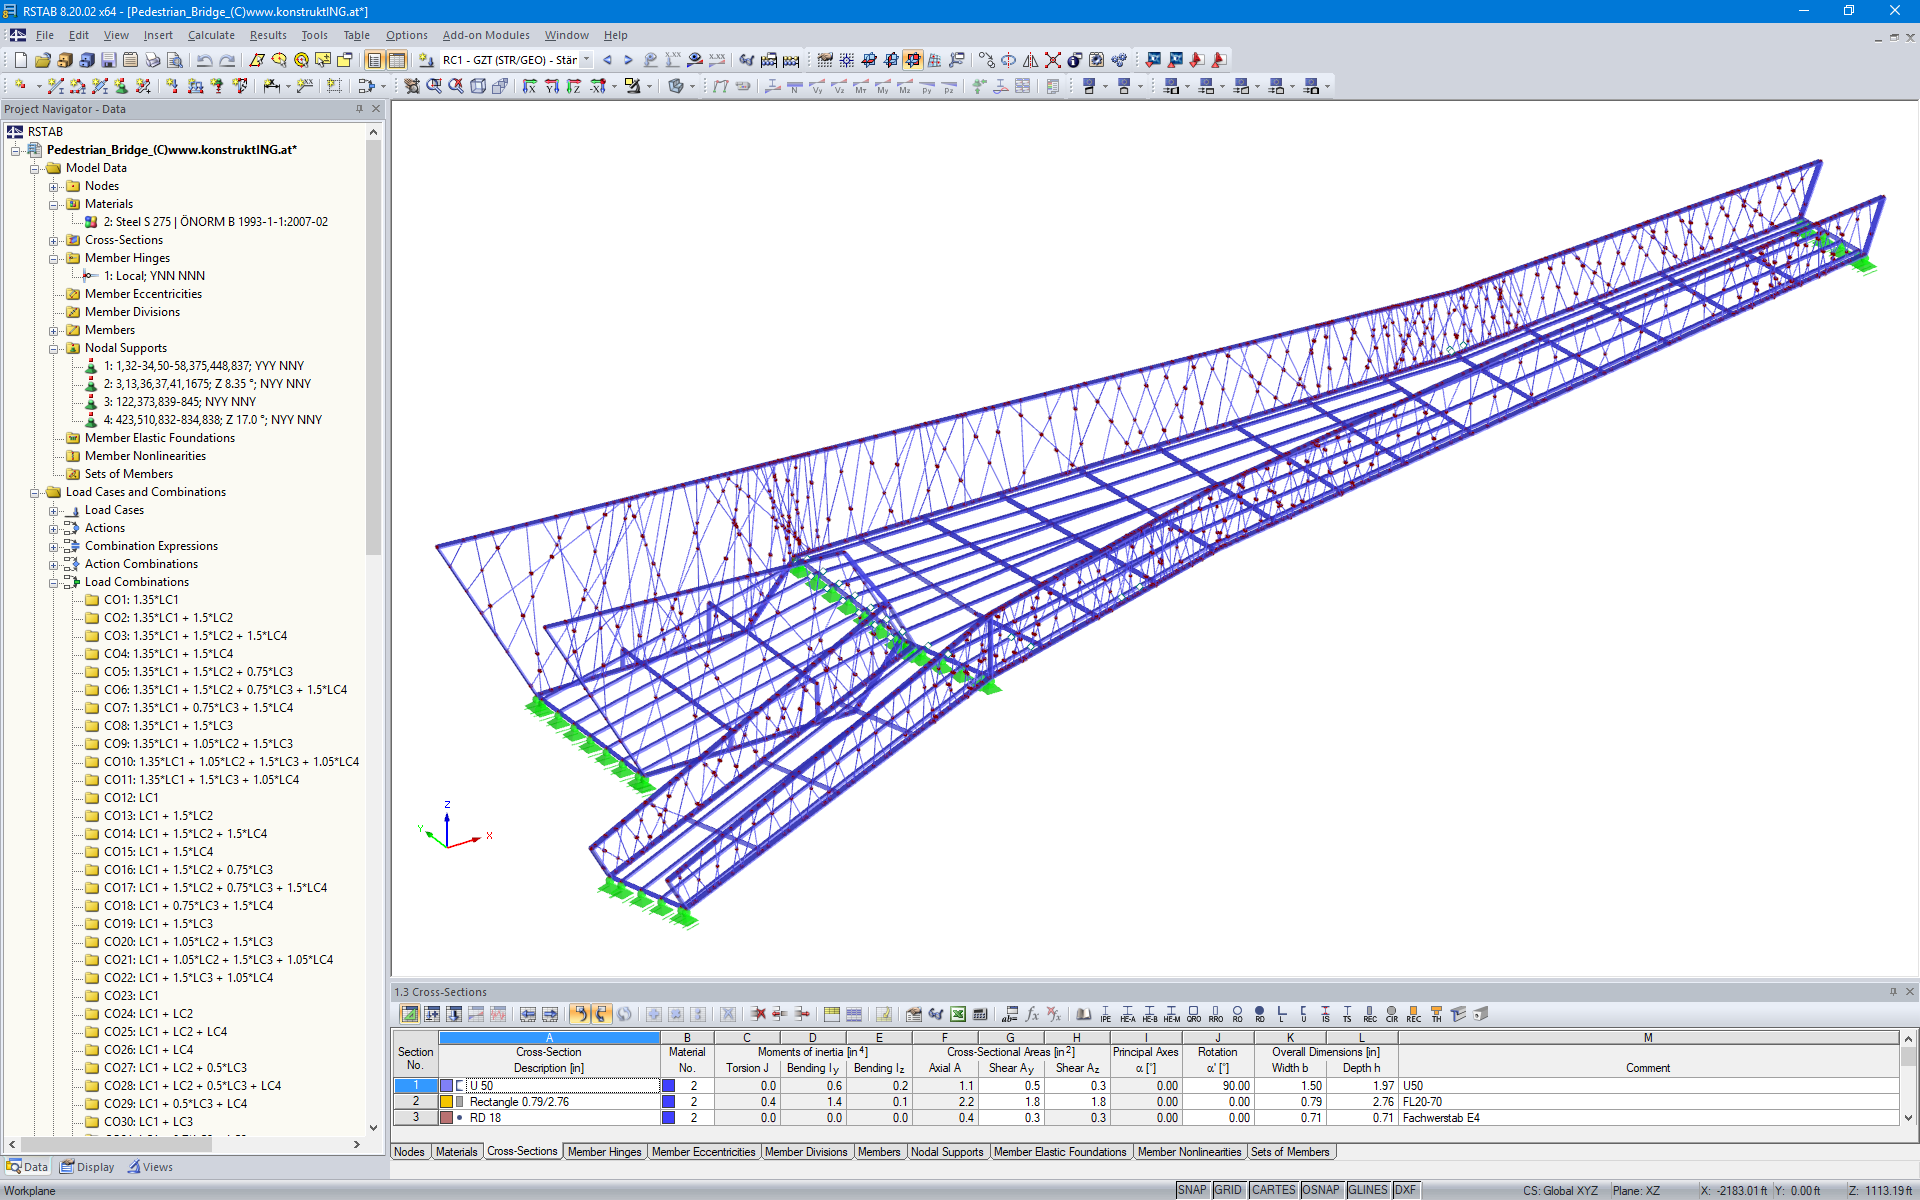The width and height of the screenshot is (1920, 1200).
Task: Click the function fx icon in table toolbar
Action: [x=1032, y=1014]
